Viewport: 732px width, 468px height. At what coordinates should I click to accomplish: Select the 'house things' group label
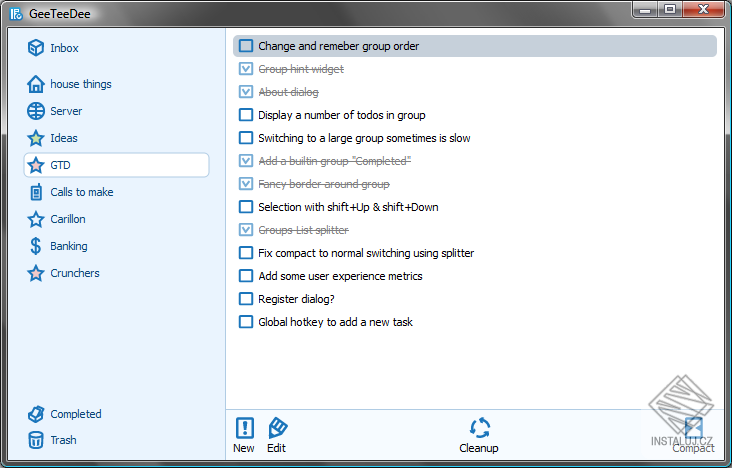point(81,85)
